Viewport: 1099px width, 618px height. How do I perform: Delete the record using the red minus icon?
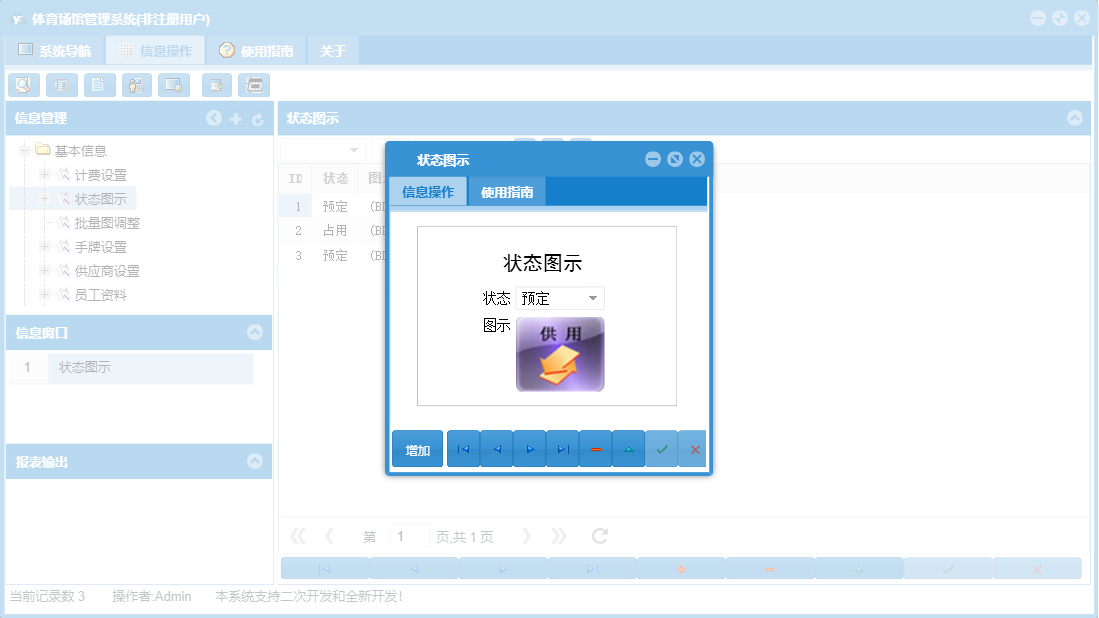pyautogui.click(x=595, y=449)
